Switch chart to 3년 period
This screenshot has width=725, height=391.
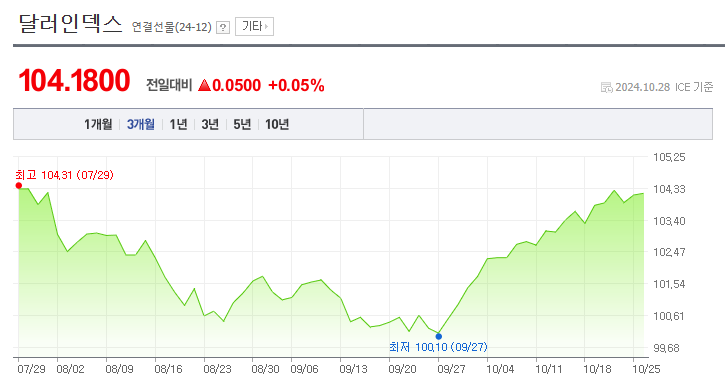210,124
